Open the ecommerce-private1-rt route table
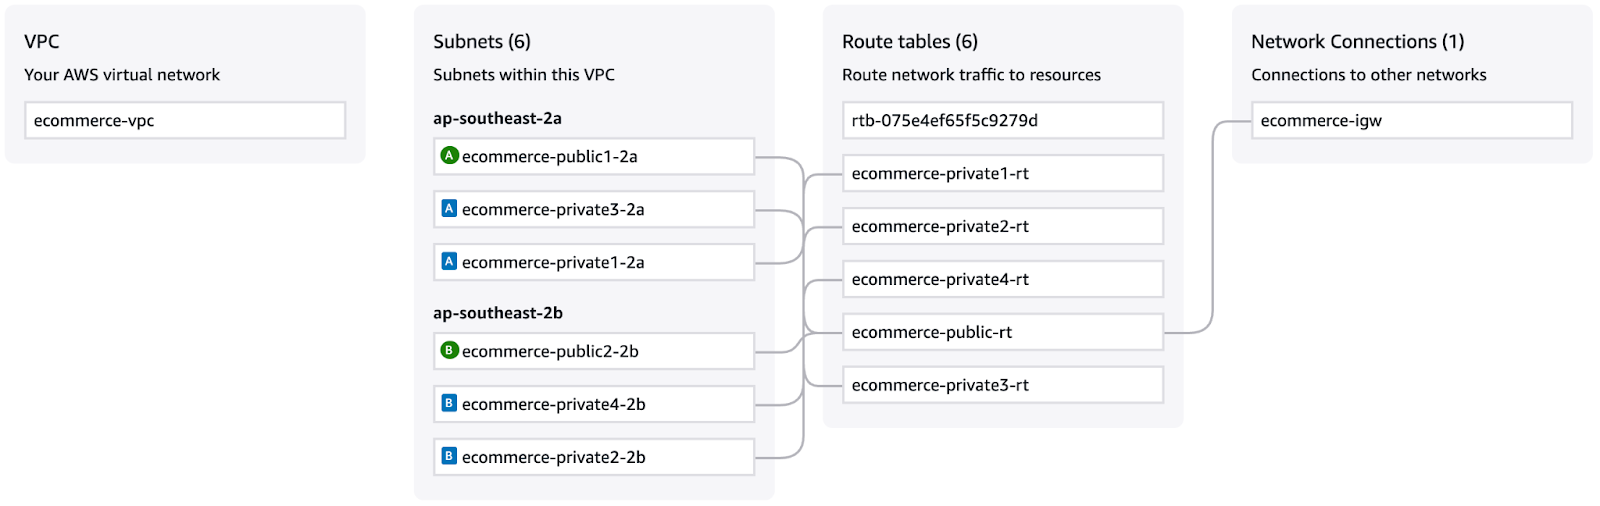Image resolution: width=1600 pixels, height=506 pixels. [x=1002, y=174]
